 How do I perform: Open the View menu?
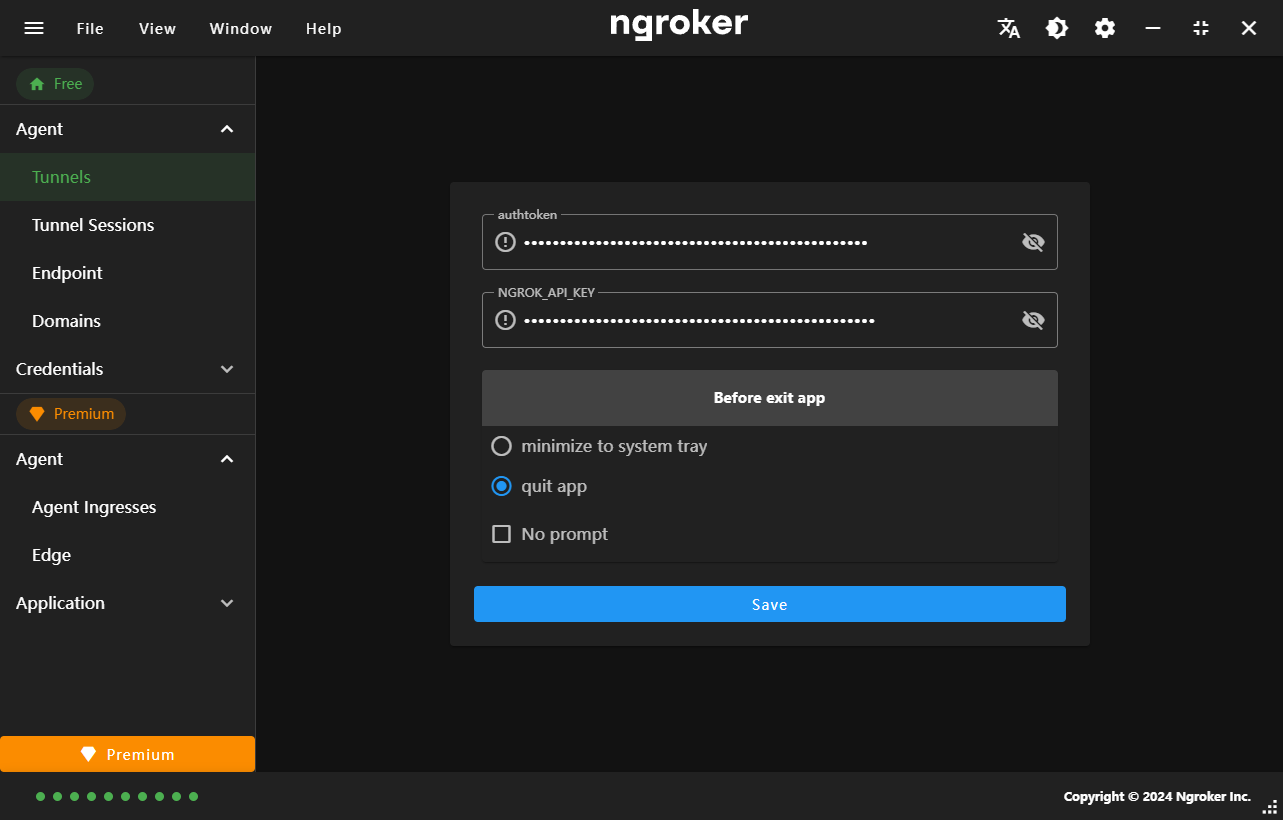click(157, 28)
